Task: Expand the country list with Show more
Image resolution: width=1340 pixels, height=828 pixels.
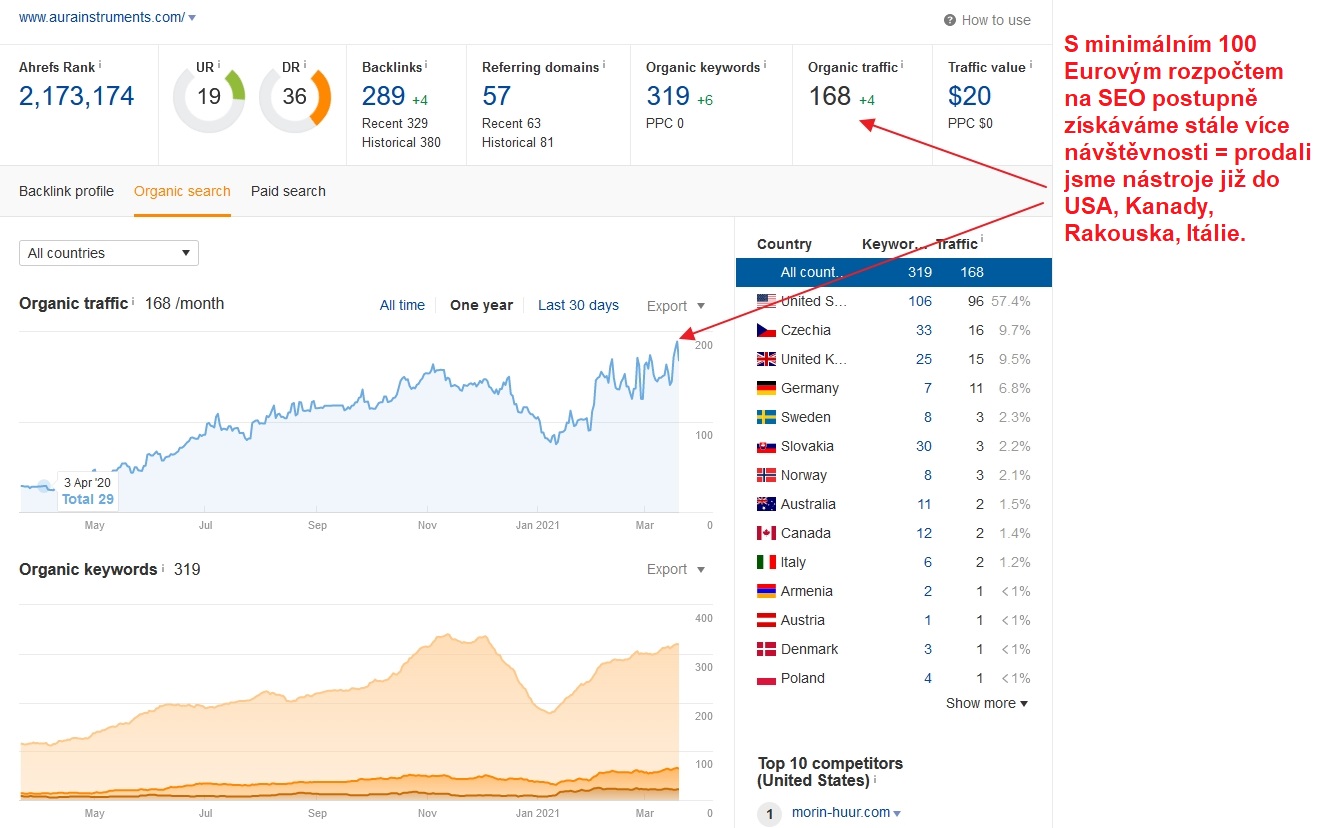Action: pyautogui.click(x=987, y=703)
